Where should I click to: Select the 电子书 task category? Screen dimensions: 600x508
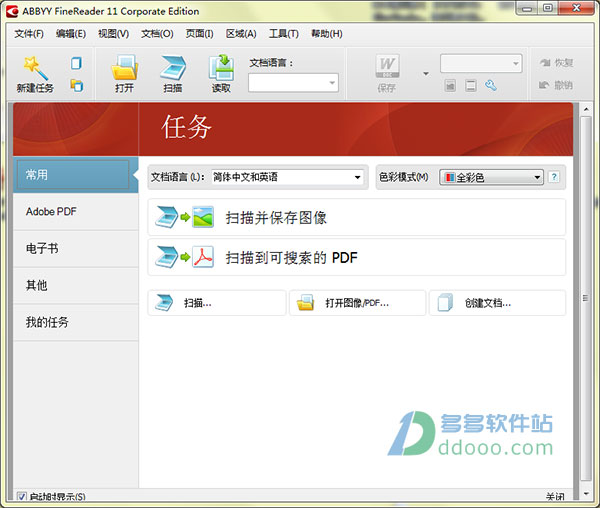tap(75, 249)
